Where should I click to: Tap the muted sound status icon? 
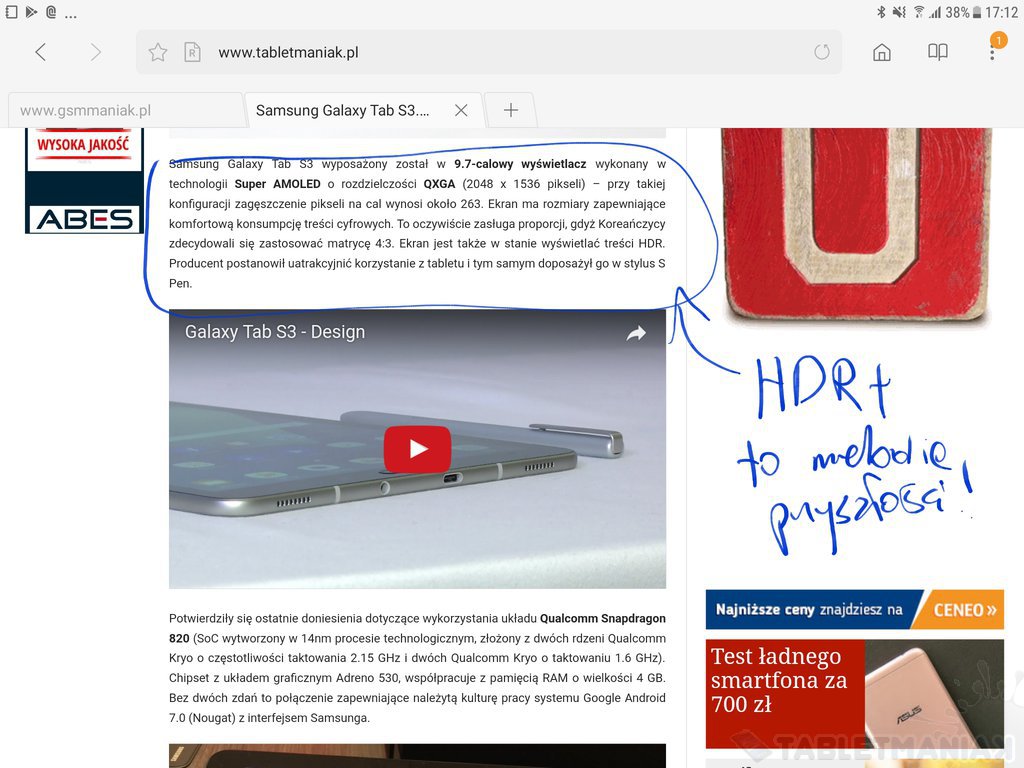click(899, 12)
